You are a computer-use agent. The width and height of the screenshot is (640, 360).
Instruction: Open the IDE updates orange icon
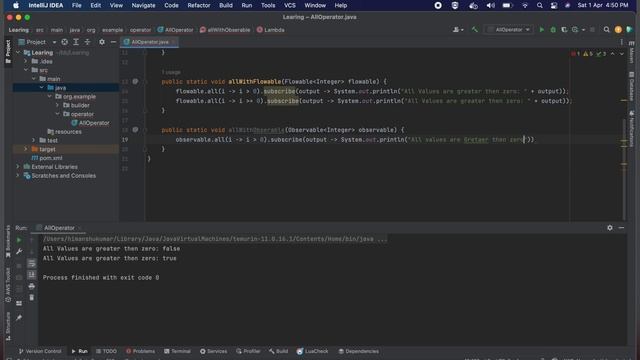tap(618, 30)
